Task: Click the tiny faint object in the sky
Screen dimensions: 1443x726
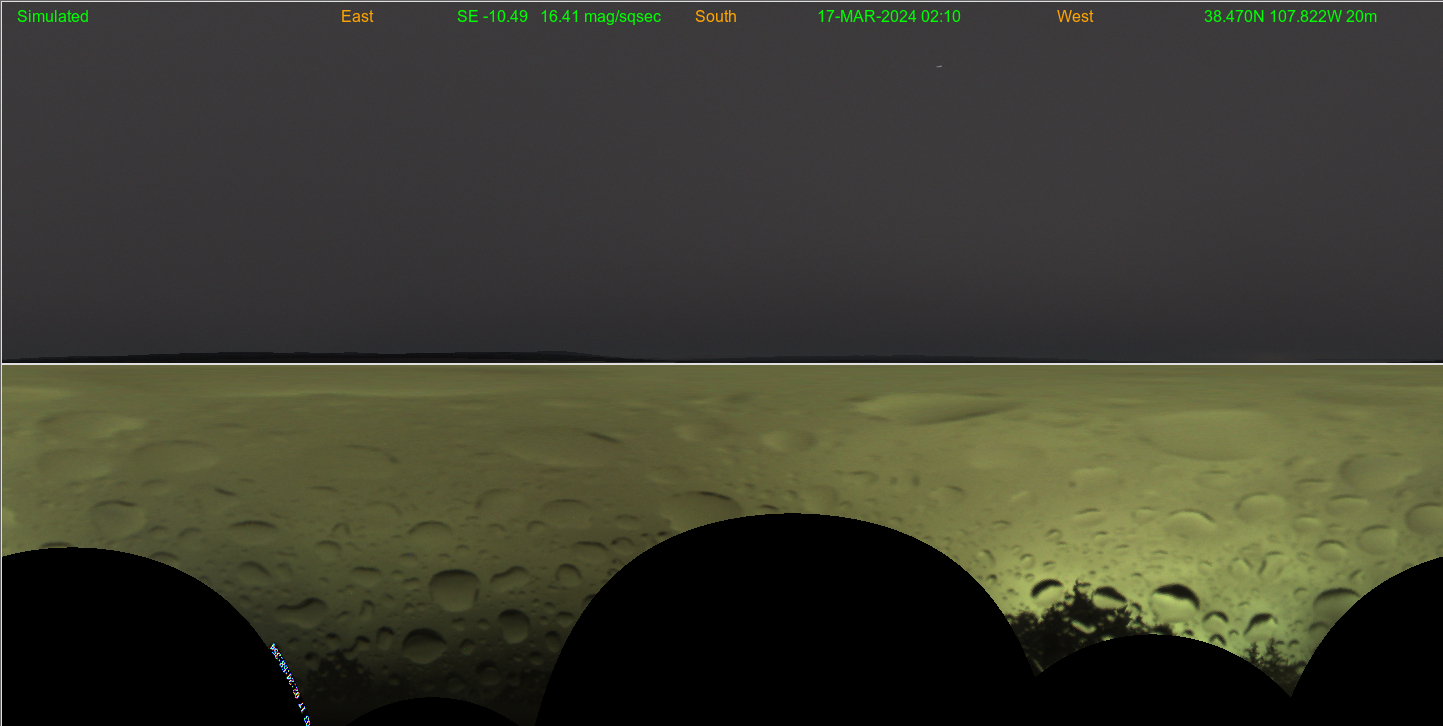Action: [938, 67]
